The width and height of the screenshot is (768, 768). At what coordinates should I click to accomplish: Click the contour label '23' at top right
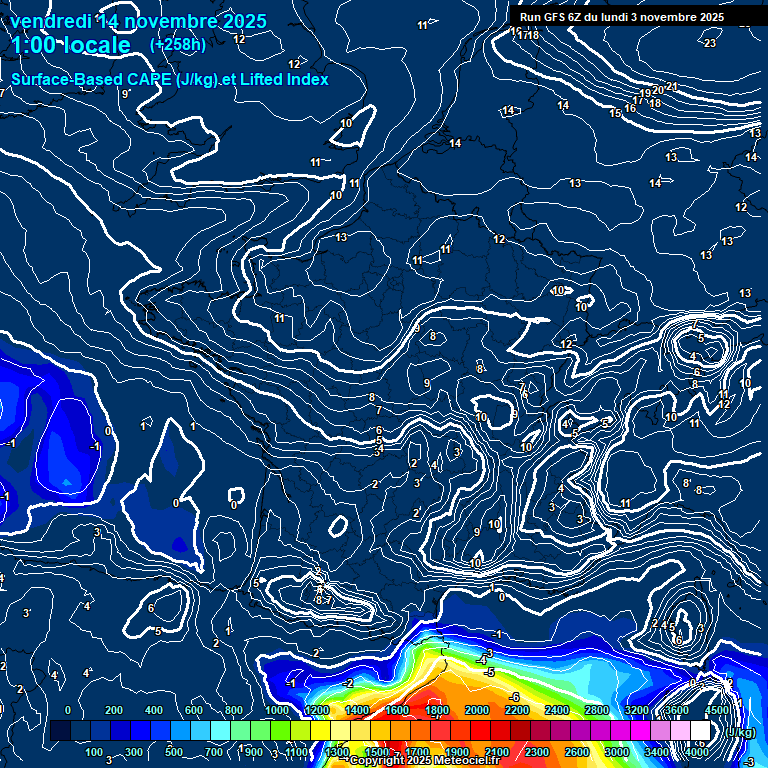tap(710, 43)
